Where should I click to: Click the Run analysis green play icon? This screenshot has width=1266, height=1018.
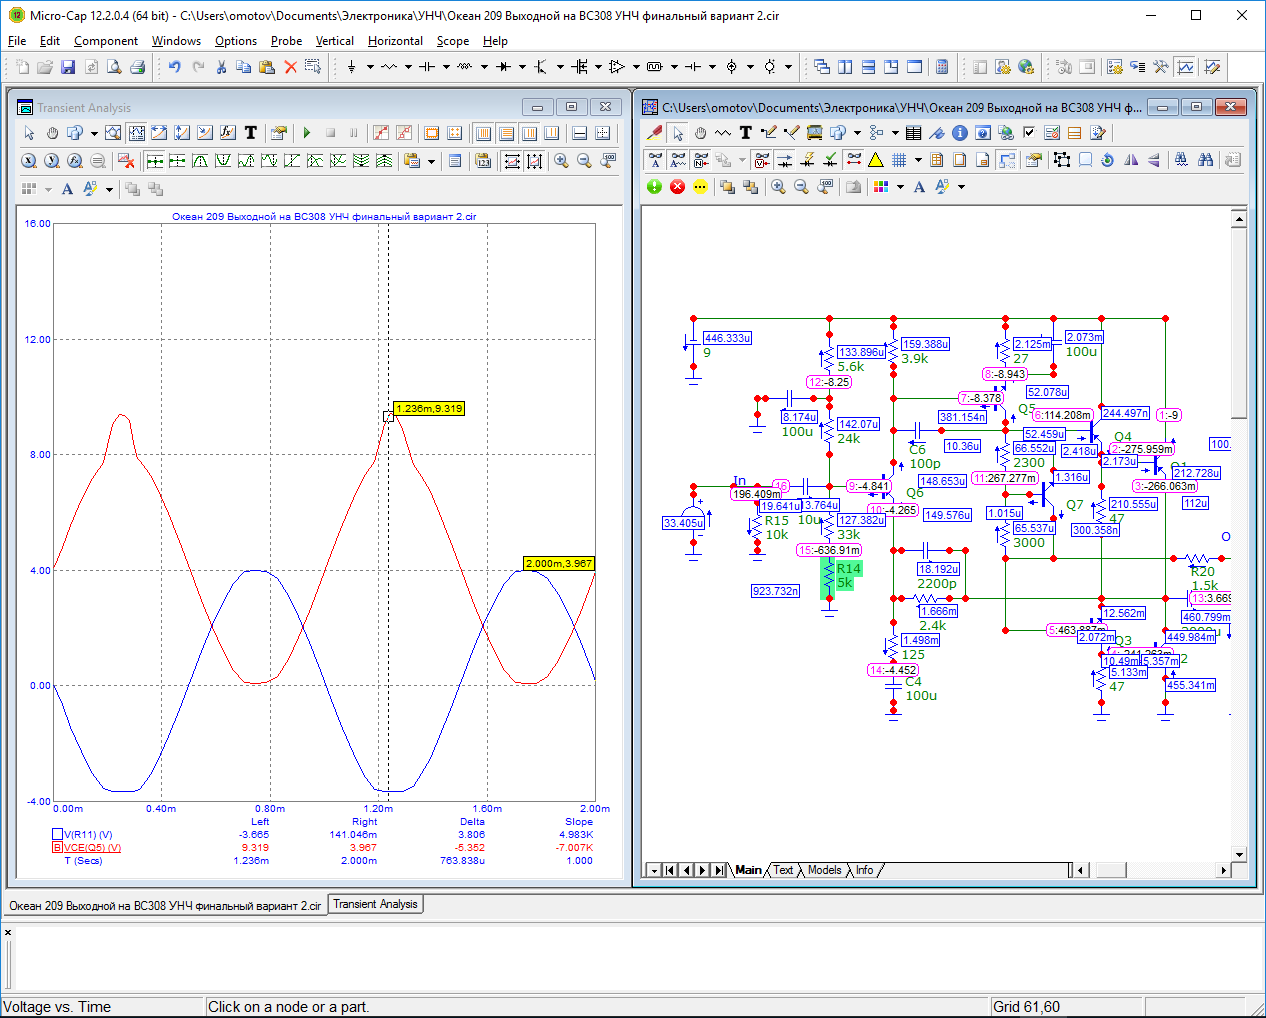307,133
